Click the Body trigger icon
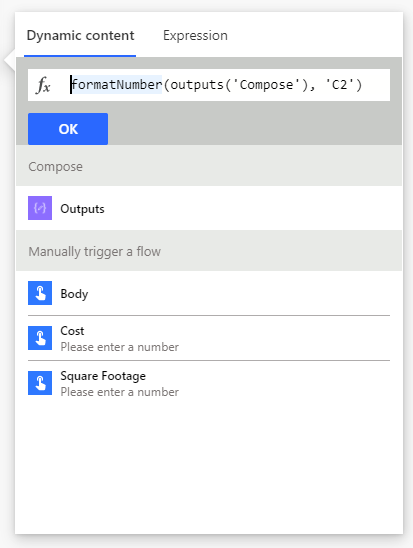413x548 pixels. click(x=40, y=293)
